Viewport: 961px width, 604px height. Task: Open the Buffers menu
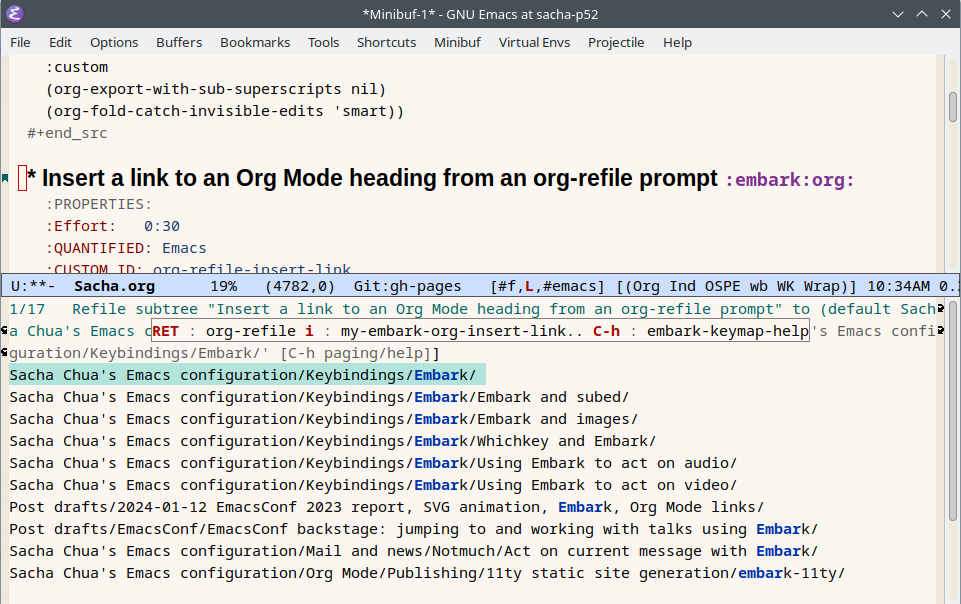coord(179,42)
